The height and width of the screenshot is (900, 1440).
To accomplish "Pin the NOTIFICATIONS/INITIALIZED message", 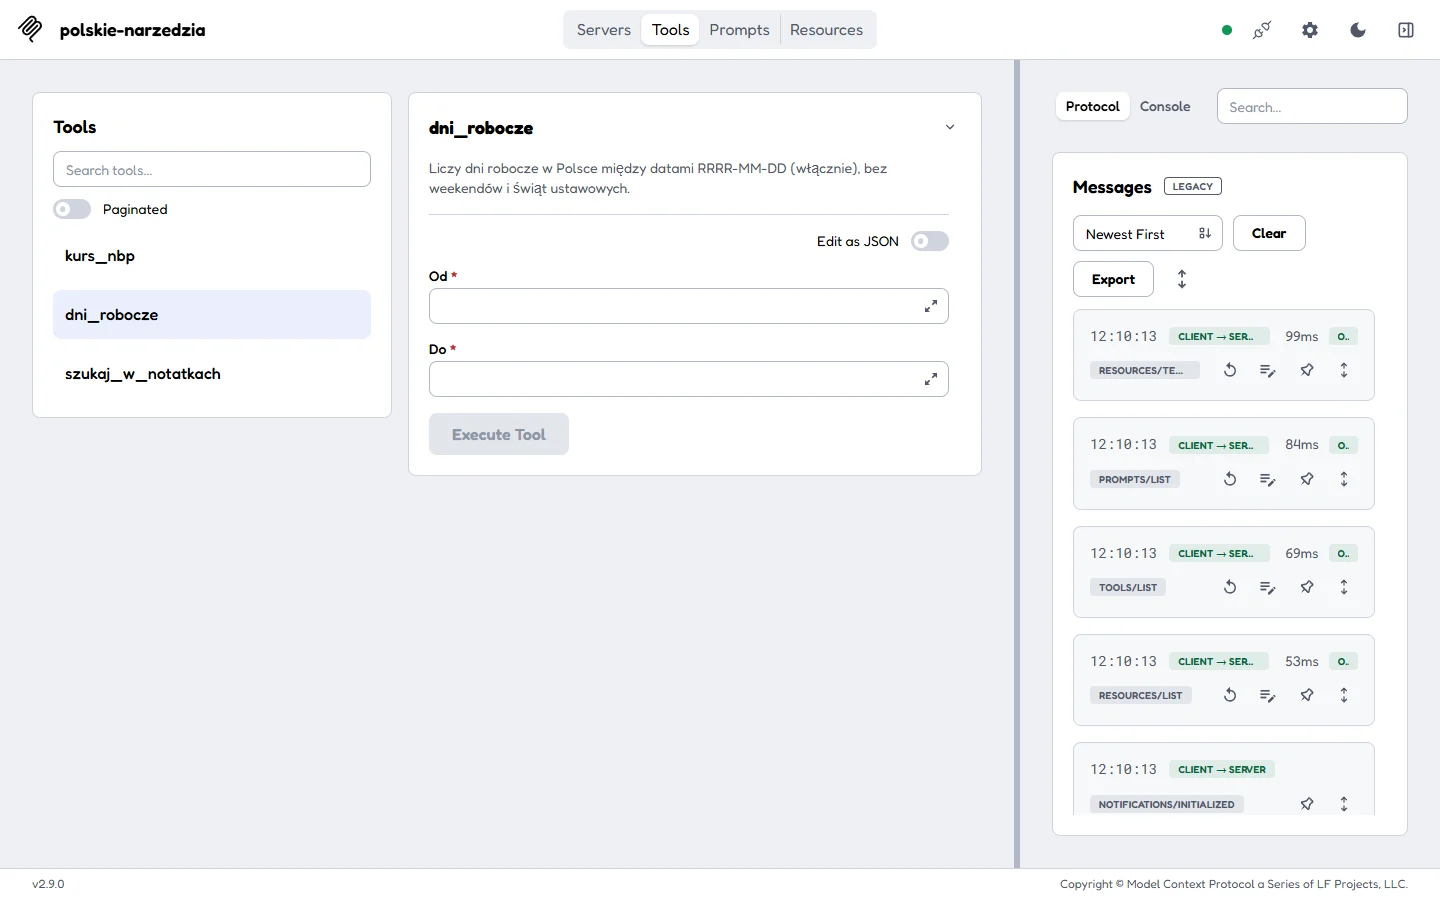I will point(1307,804).
